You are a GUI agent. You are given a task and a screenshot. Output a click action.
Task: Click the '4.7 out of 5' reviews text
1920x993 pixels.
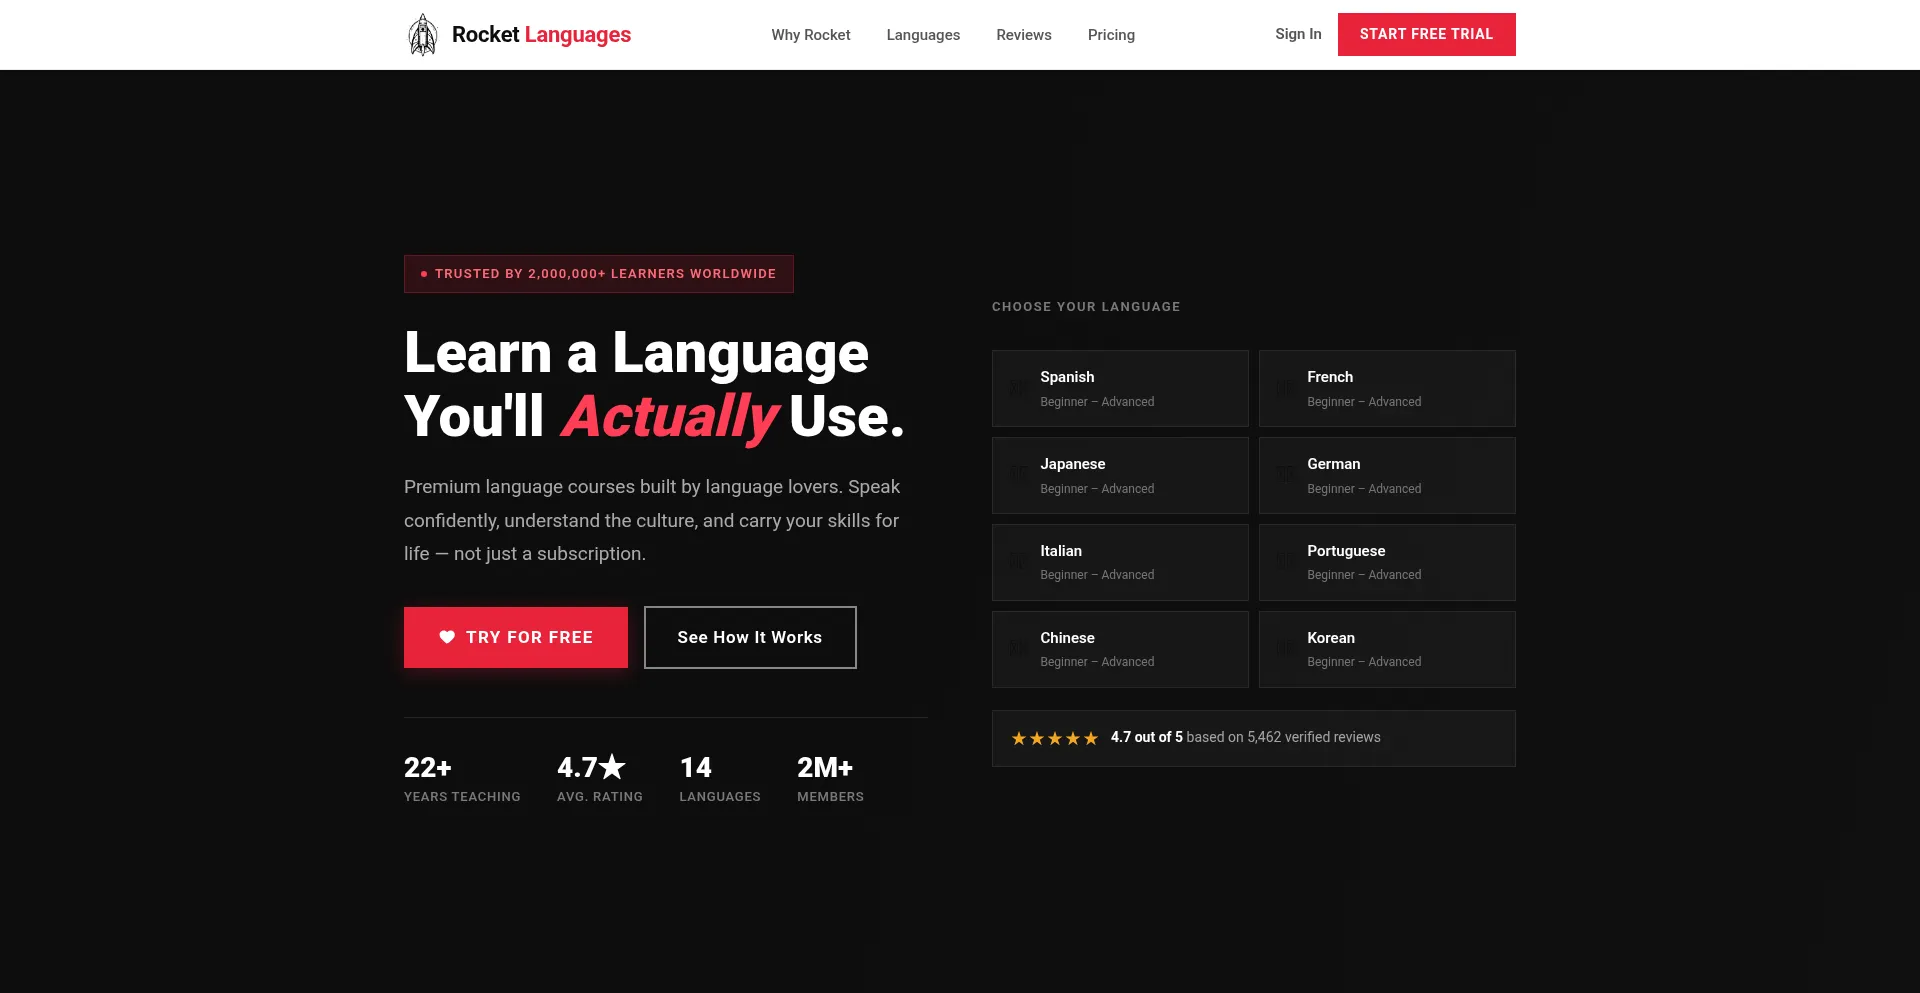(x=1146, y=737)
